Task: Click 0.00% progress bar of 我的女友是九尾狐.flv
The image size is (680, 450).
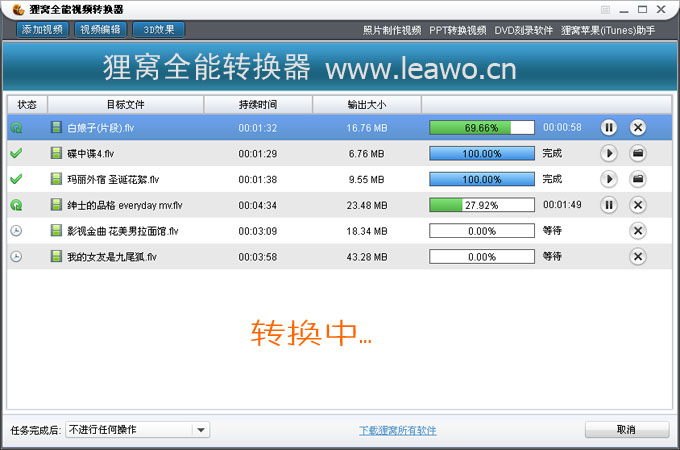Action: coord(482,257)
